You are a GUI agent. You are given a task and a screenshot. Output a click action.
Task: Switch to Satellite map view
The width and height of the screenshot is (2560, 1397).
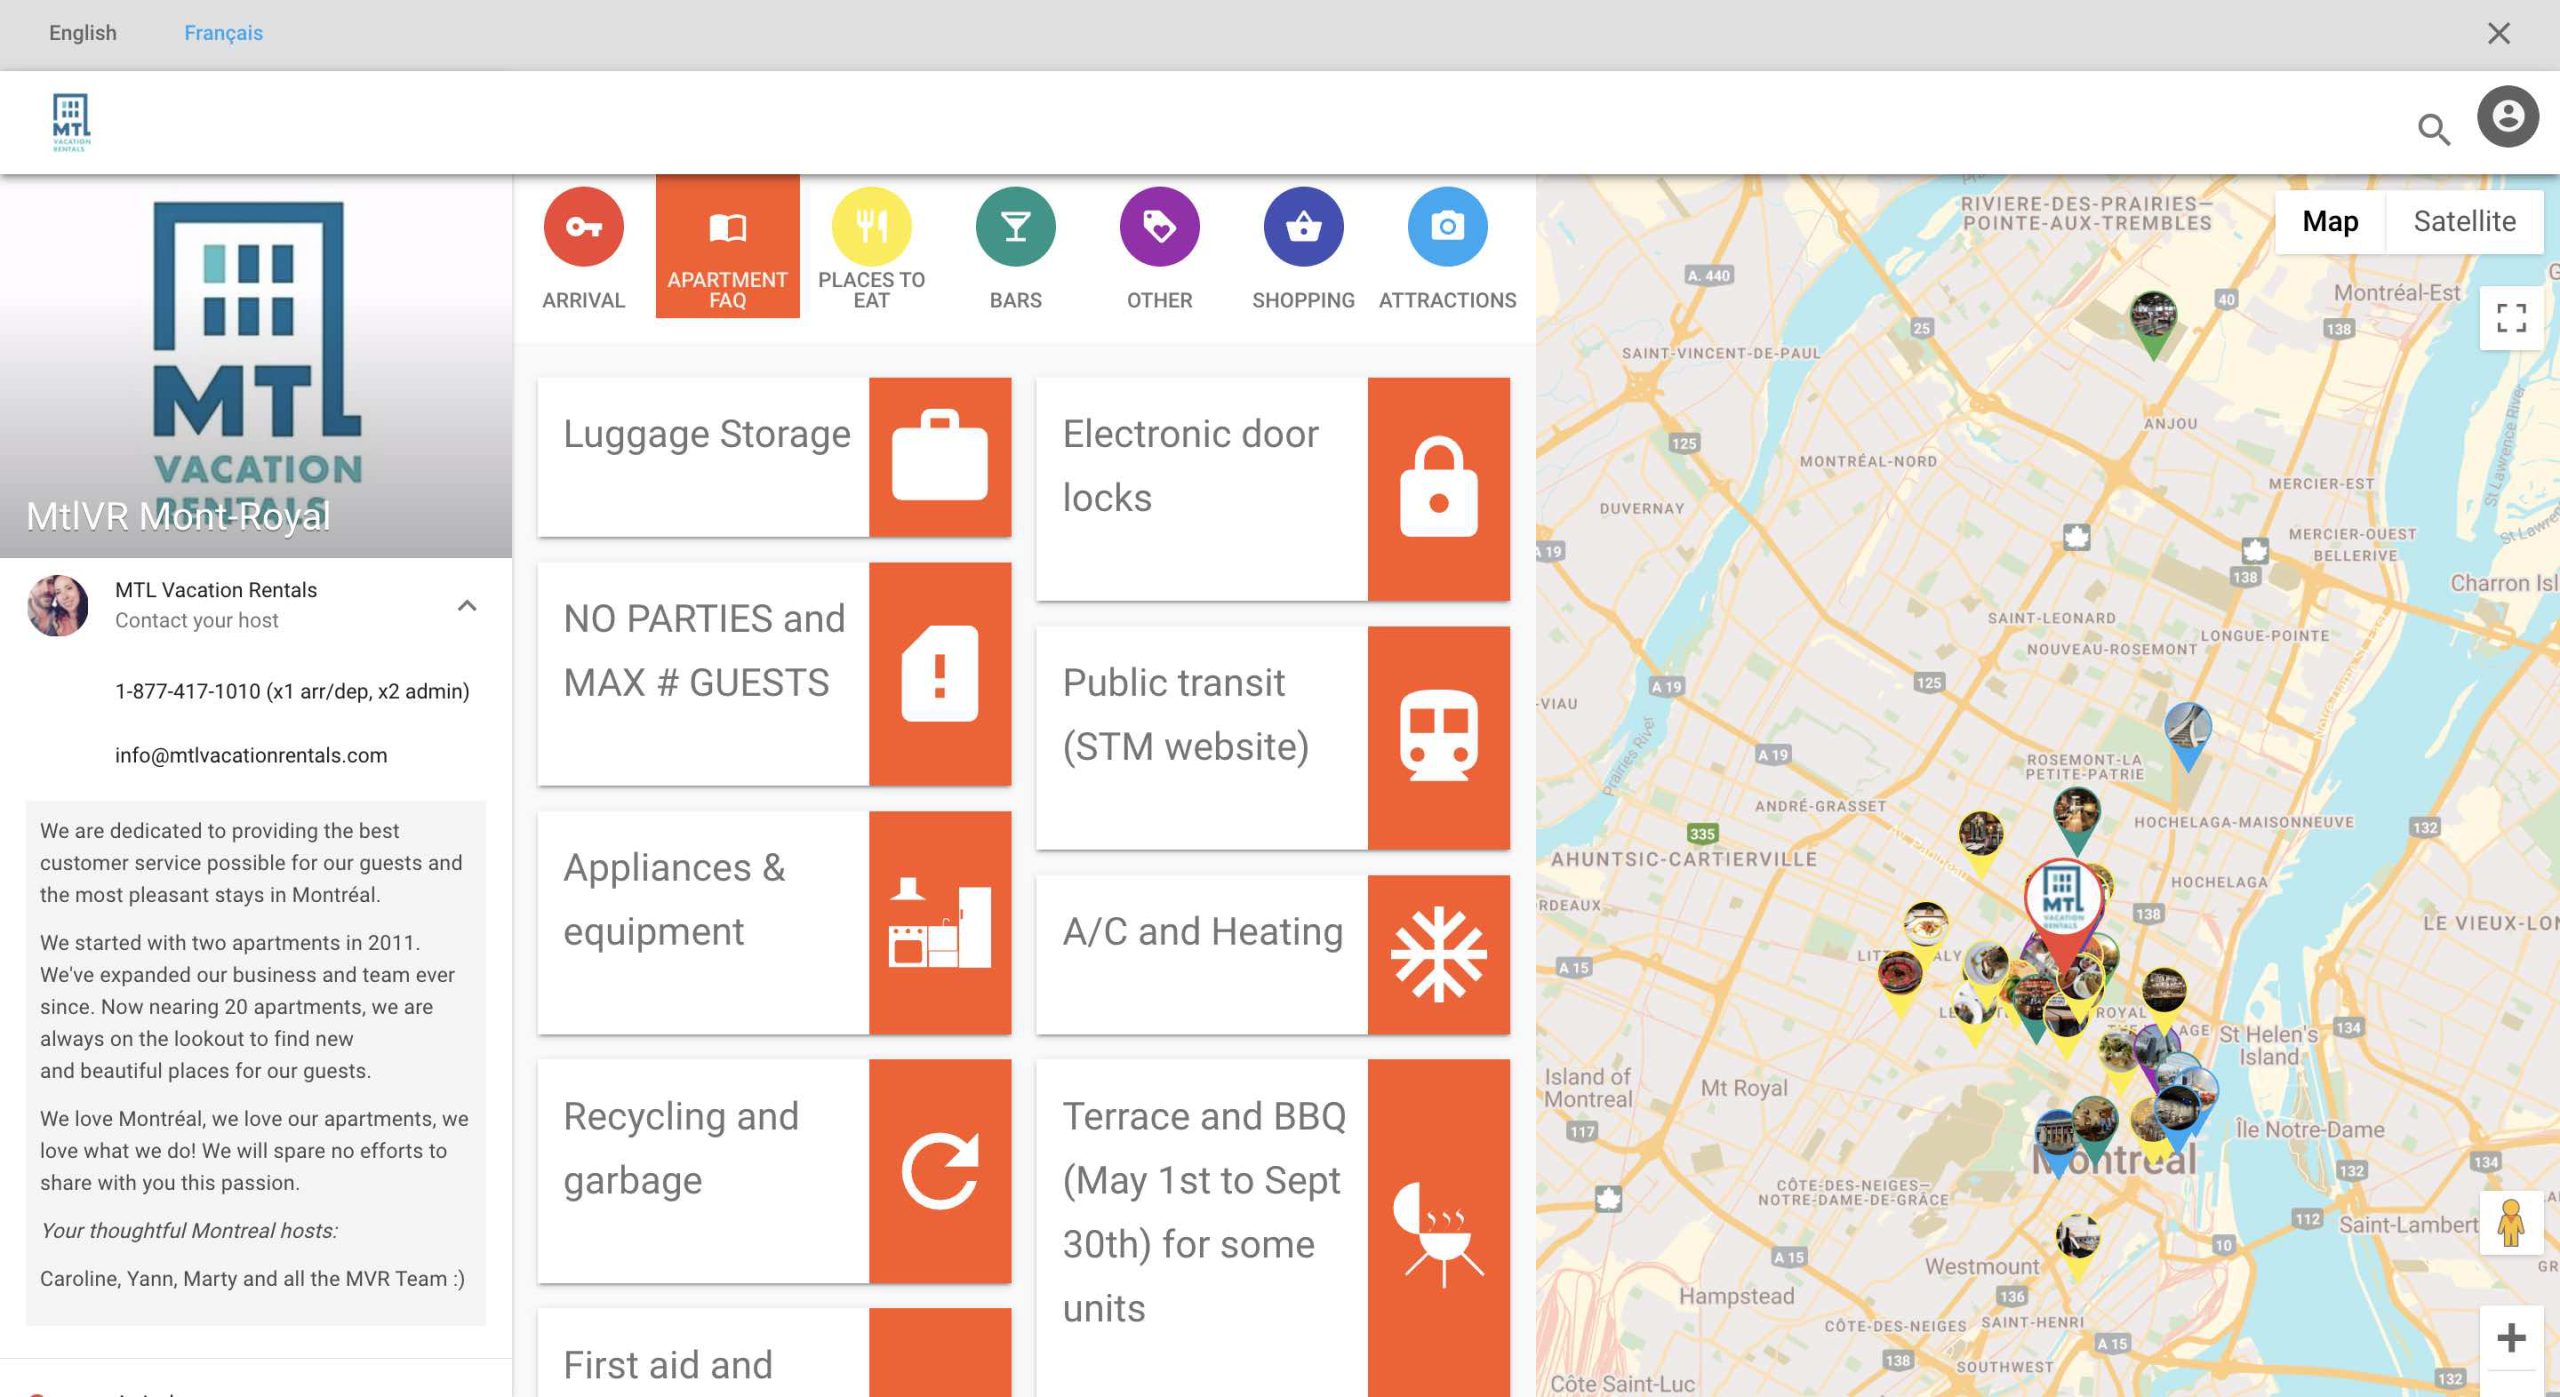pos(2464,220)
